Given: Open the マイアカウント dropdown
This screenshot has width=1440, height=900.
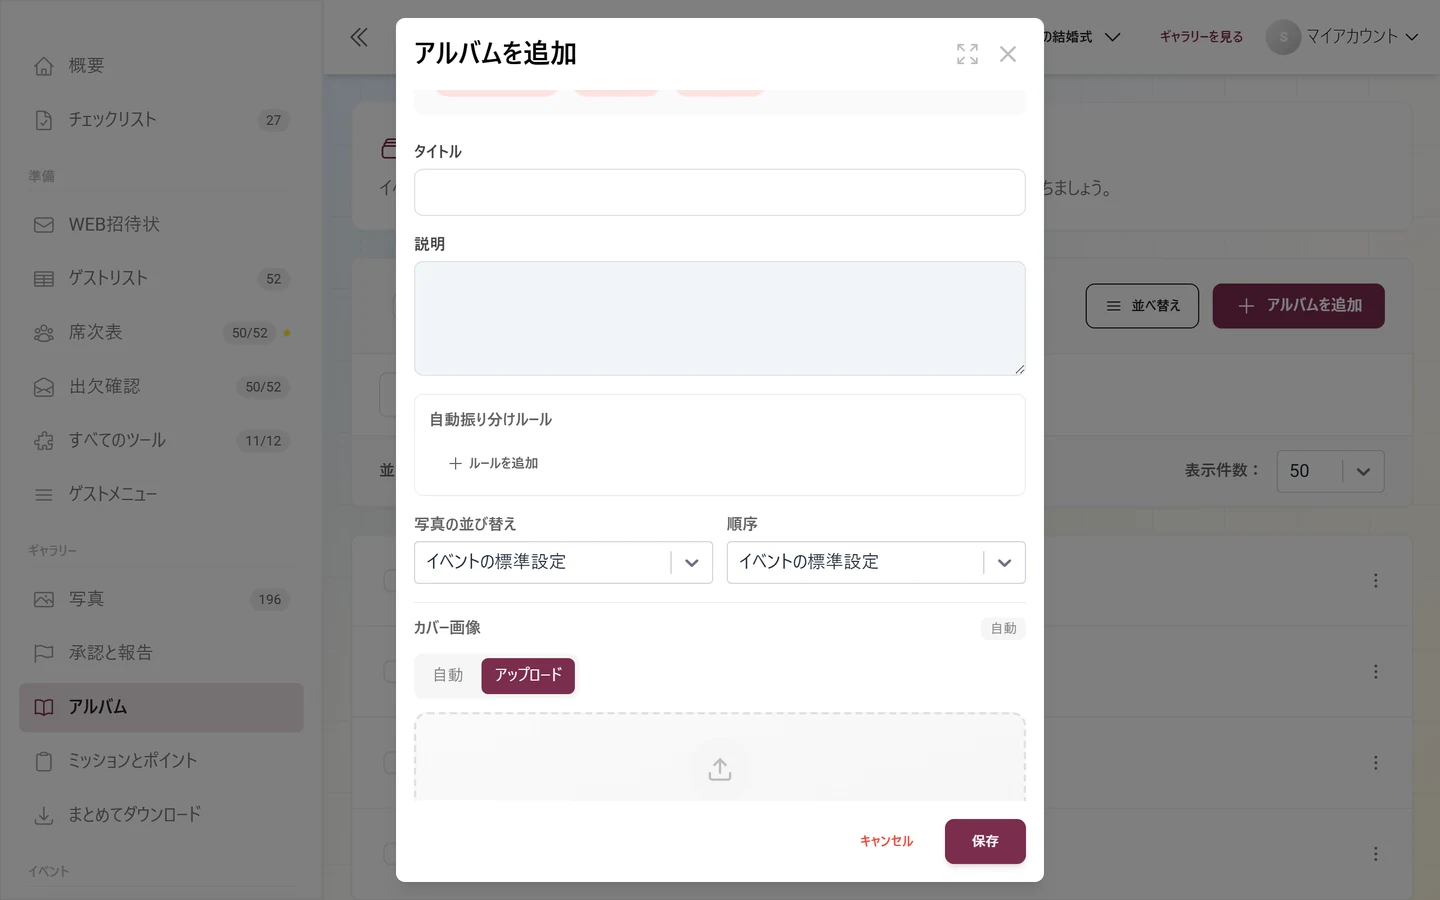Looking at the screenshot, I should [x=1343, y=37].
